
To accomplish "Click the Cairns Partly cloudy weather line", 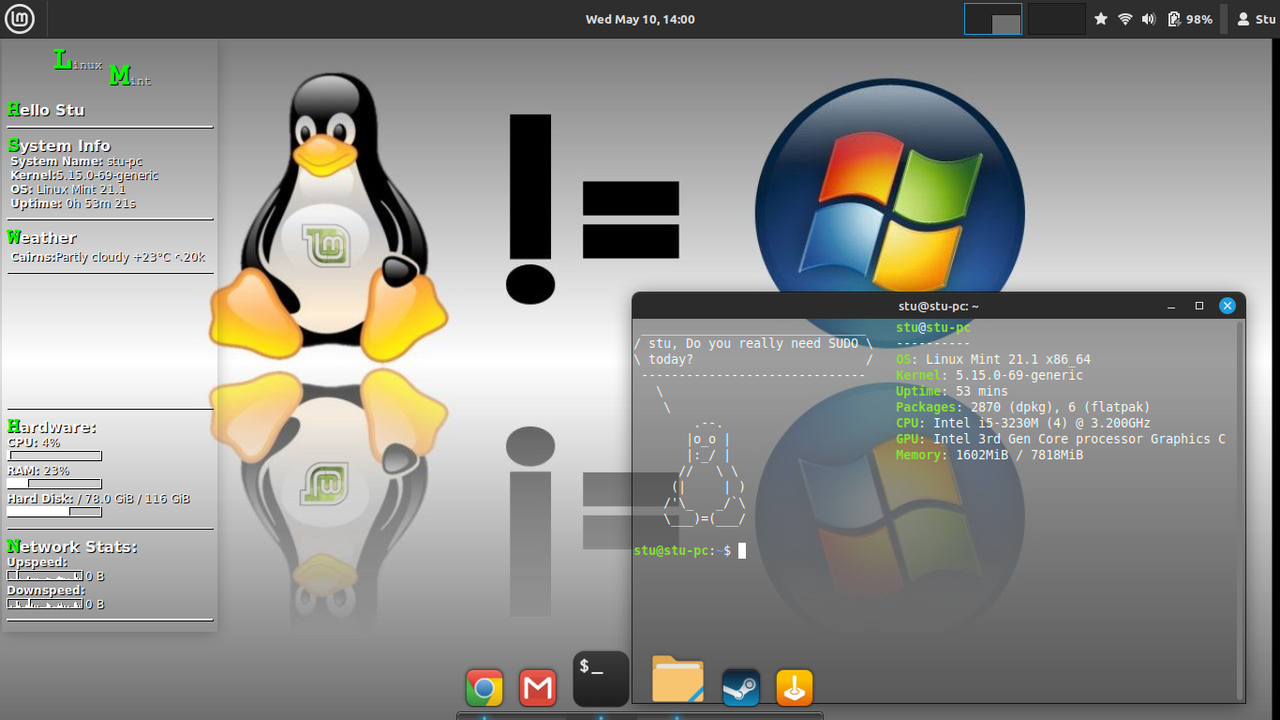I will pos(108,257).
